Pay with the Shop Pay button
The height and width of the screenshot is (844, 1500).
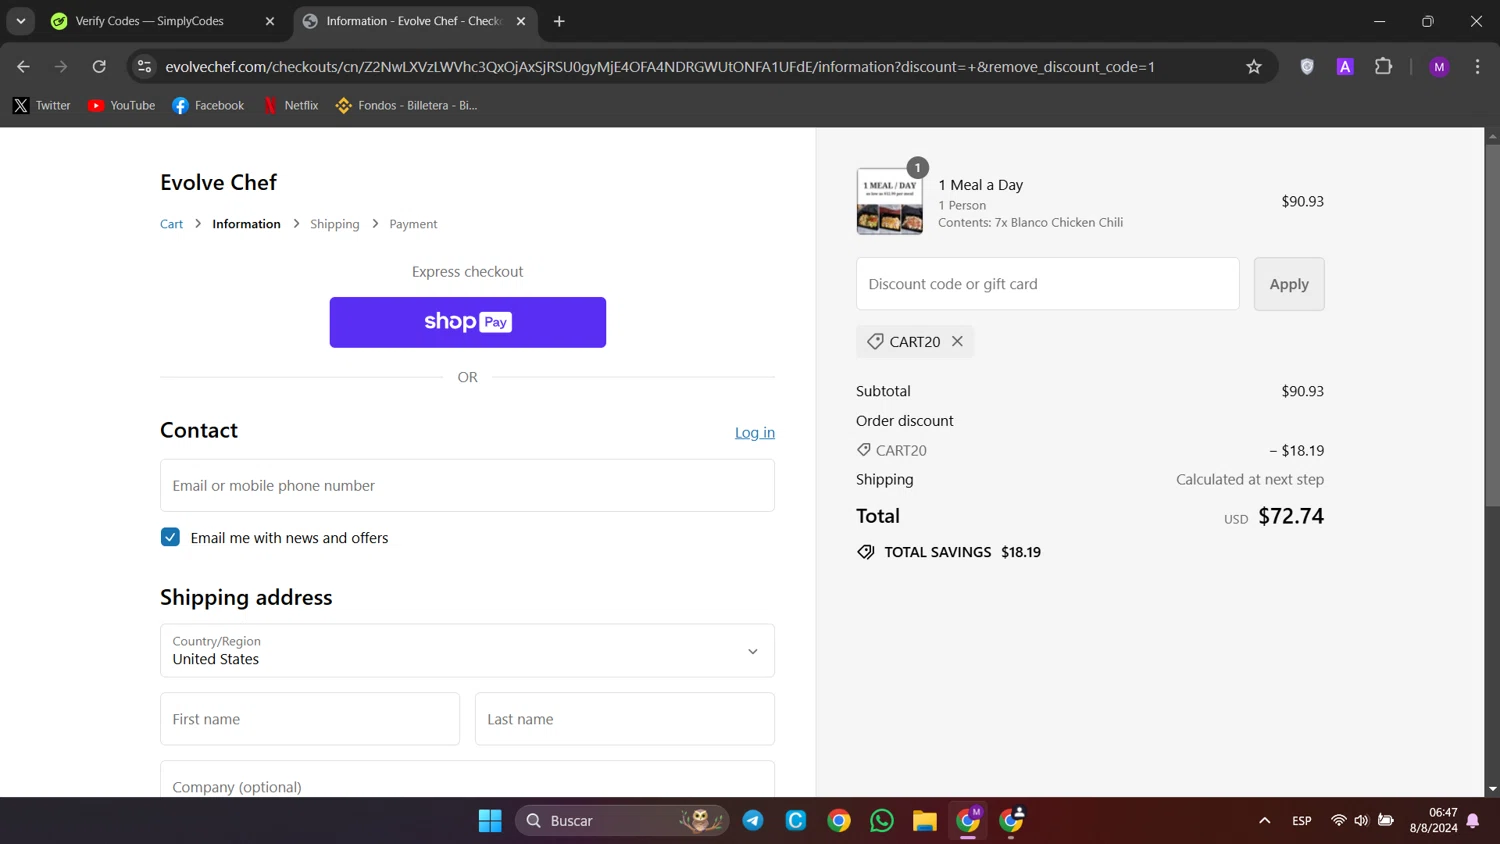click(x=468, y=322)
